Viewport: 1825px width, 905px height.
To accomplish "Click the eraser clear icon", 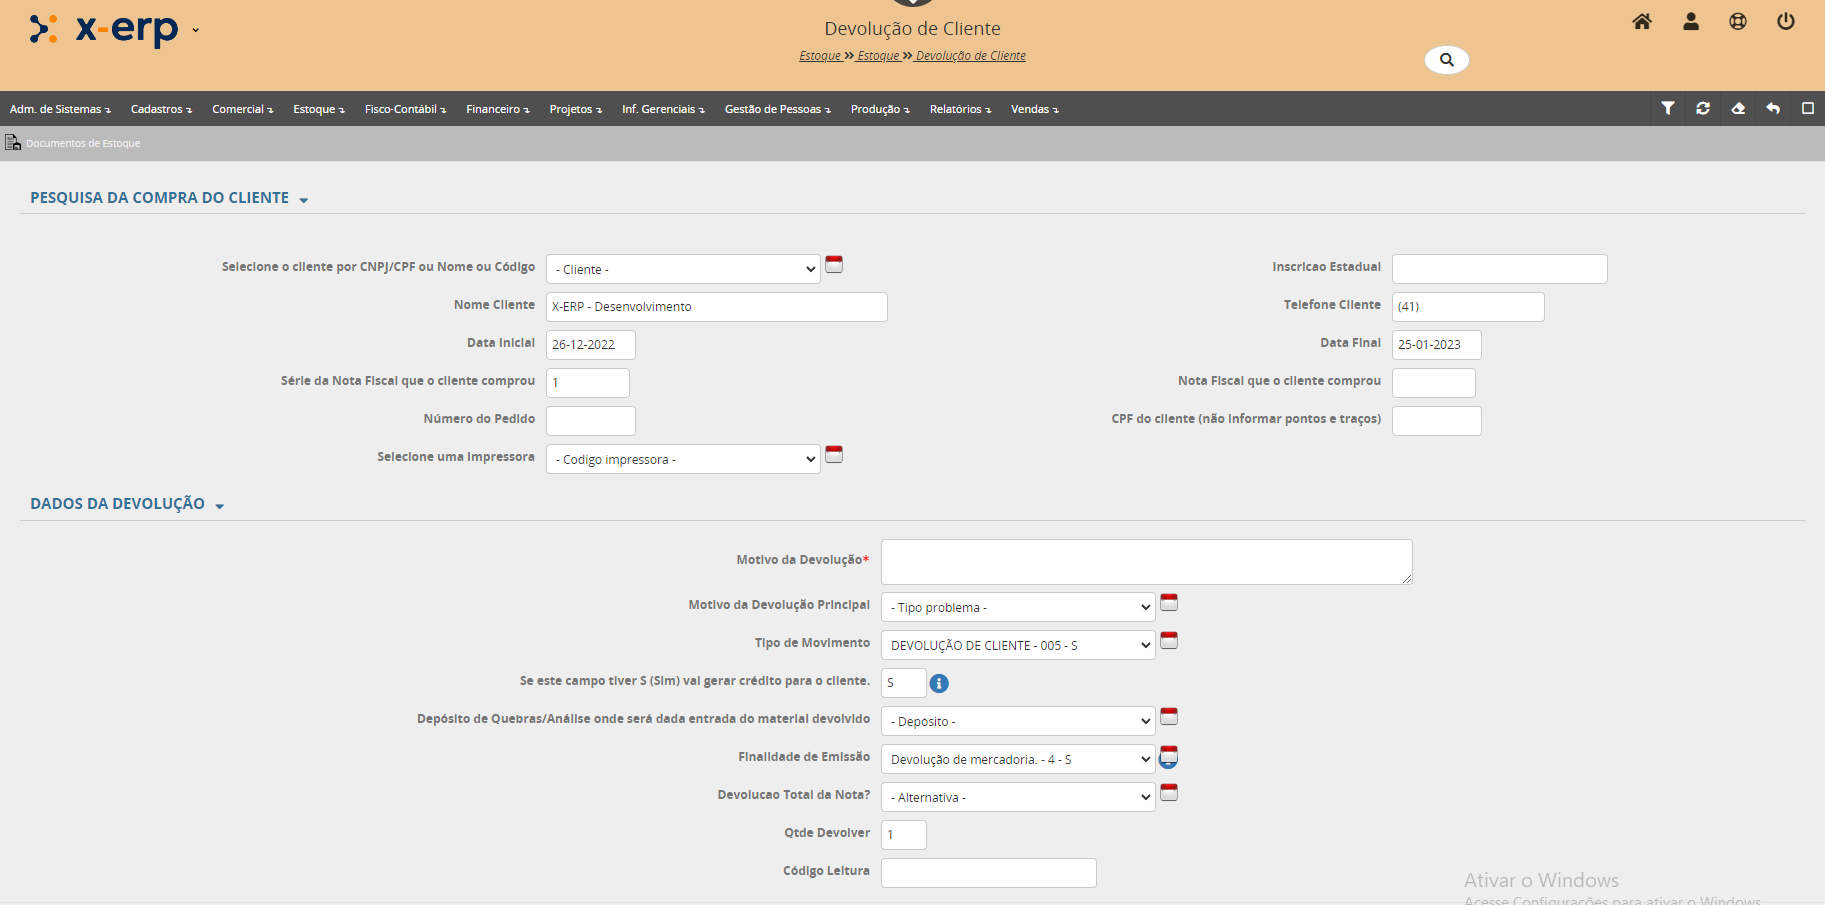I will tap(1738, 108).
